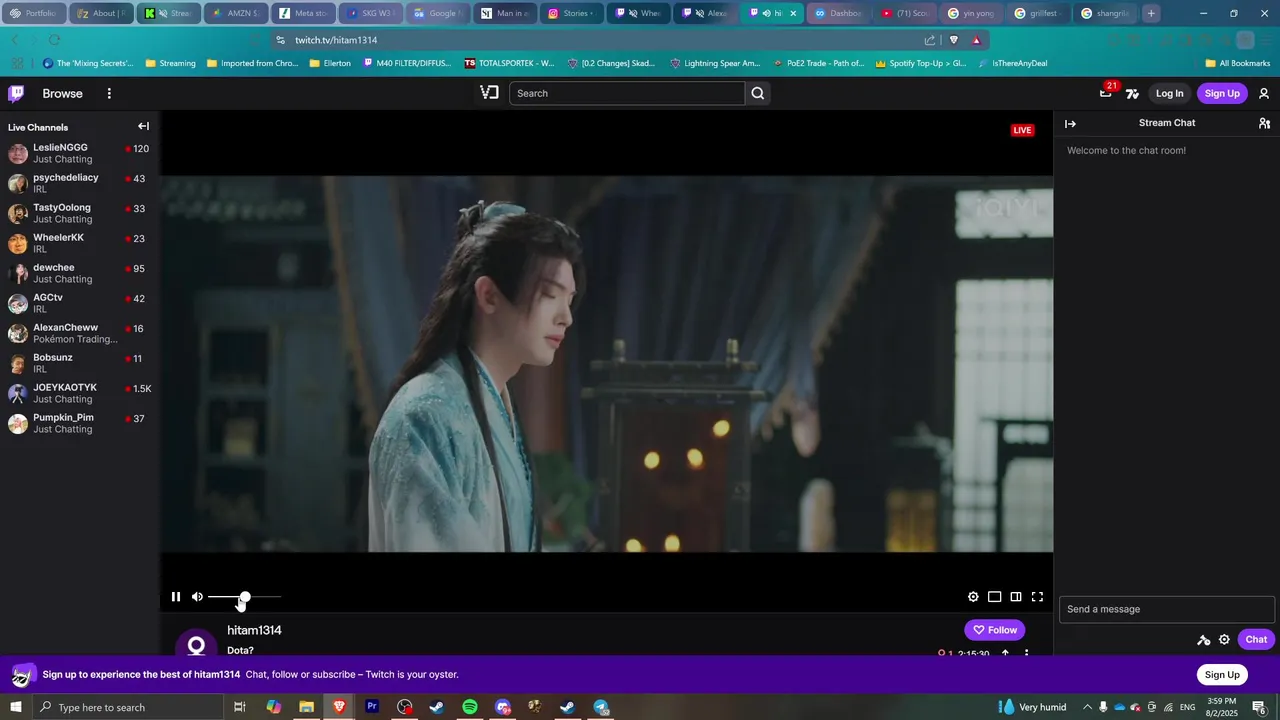
Task: Click the Send a message field
Action: (1167, 609)
